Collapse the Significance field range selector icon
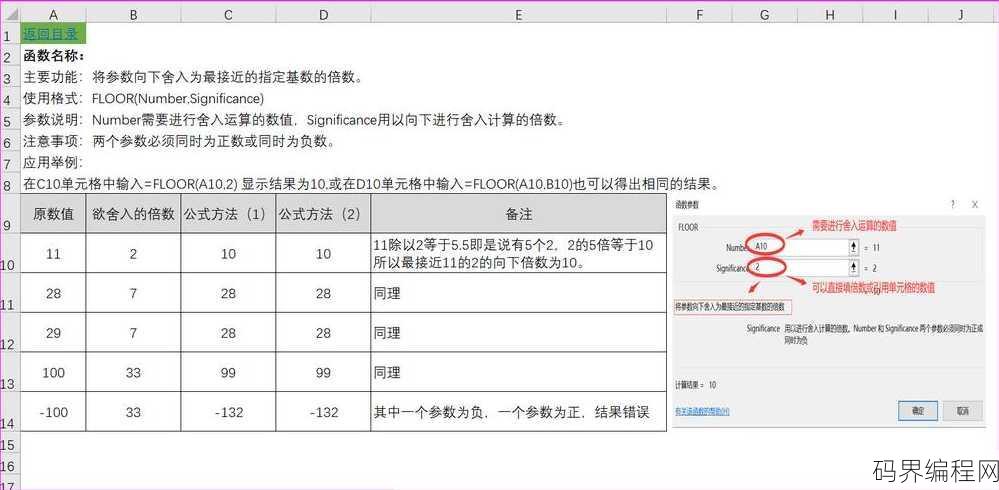This screenshot has width=999, height=490. [853, 268]
